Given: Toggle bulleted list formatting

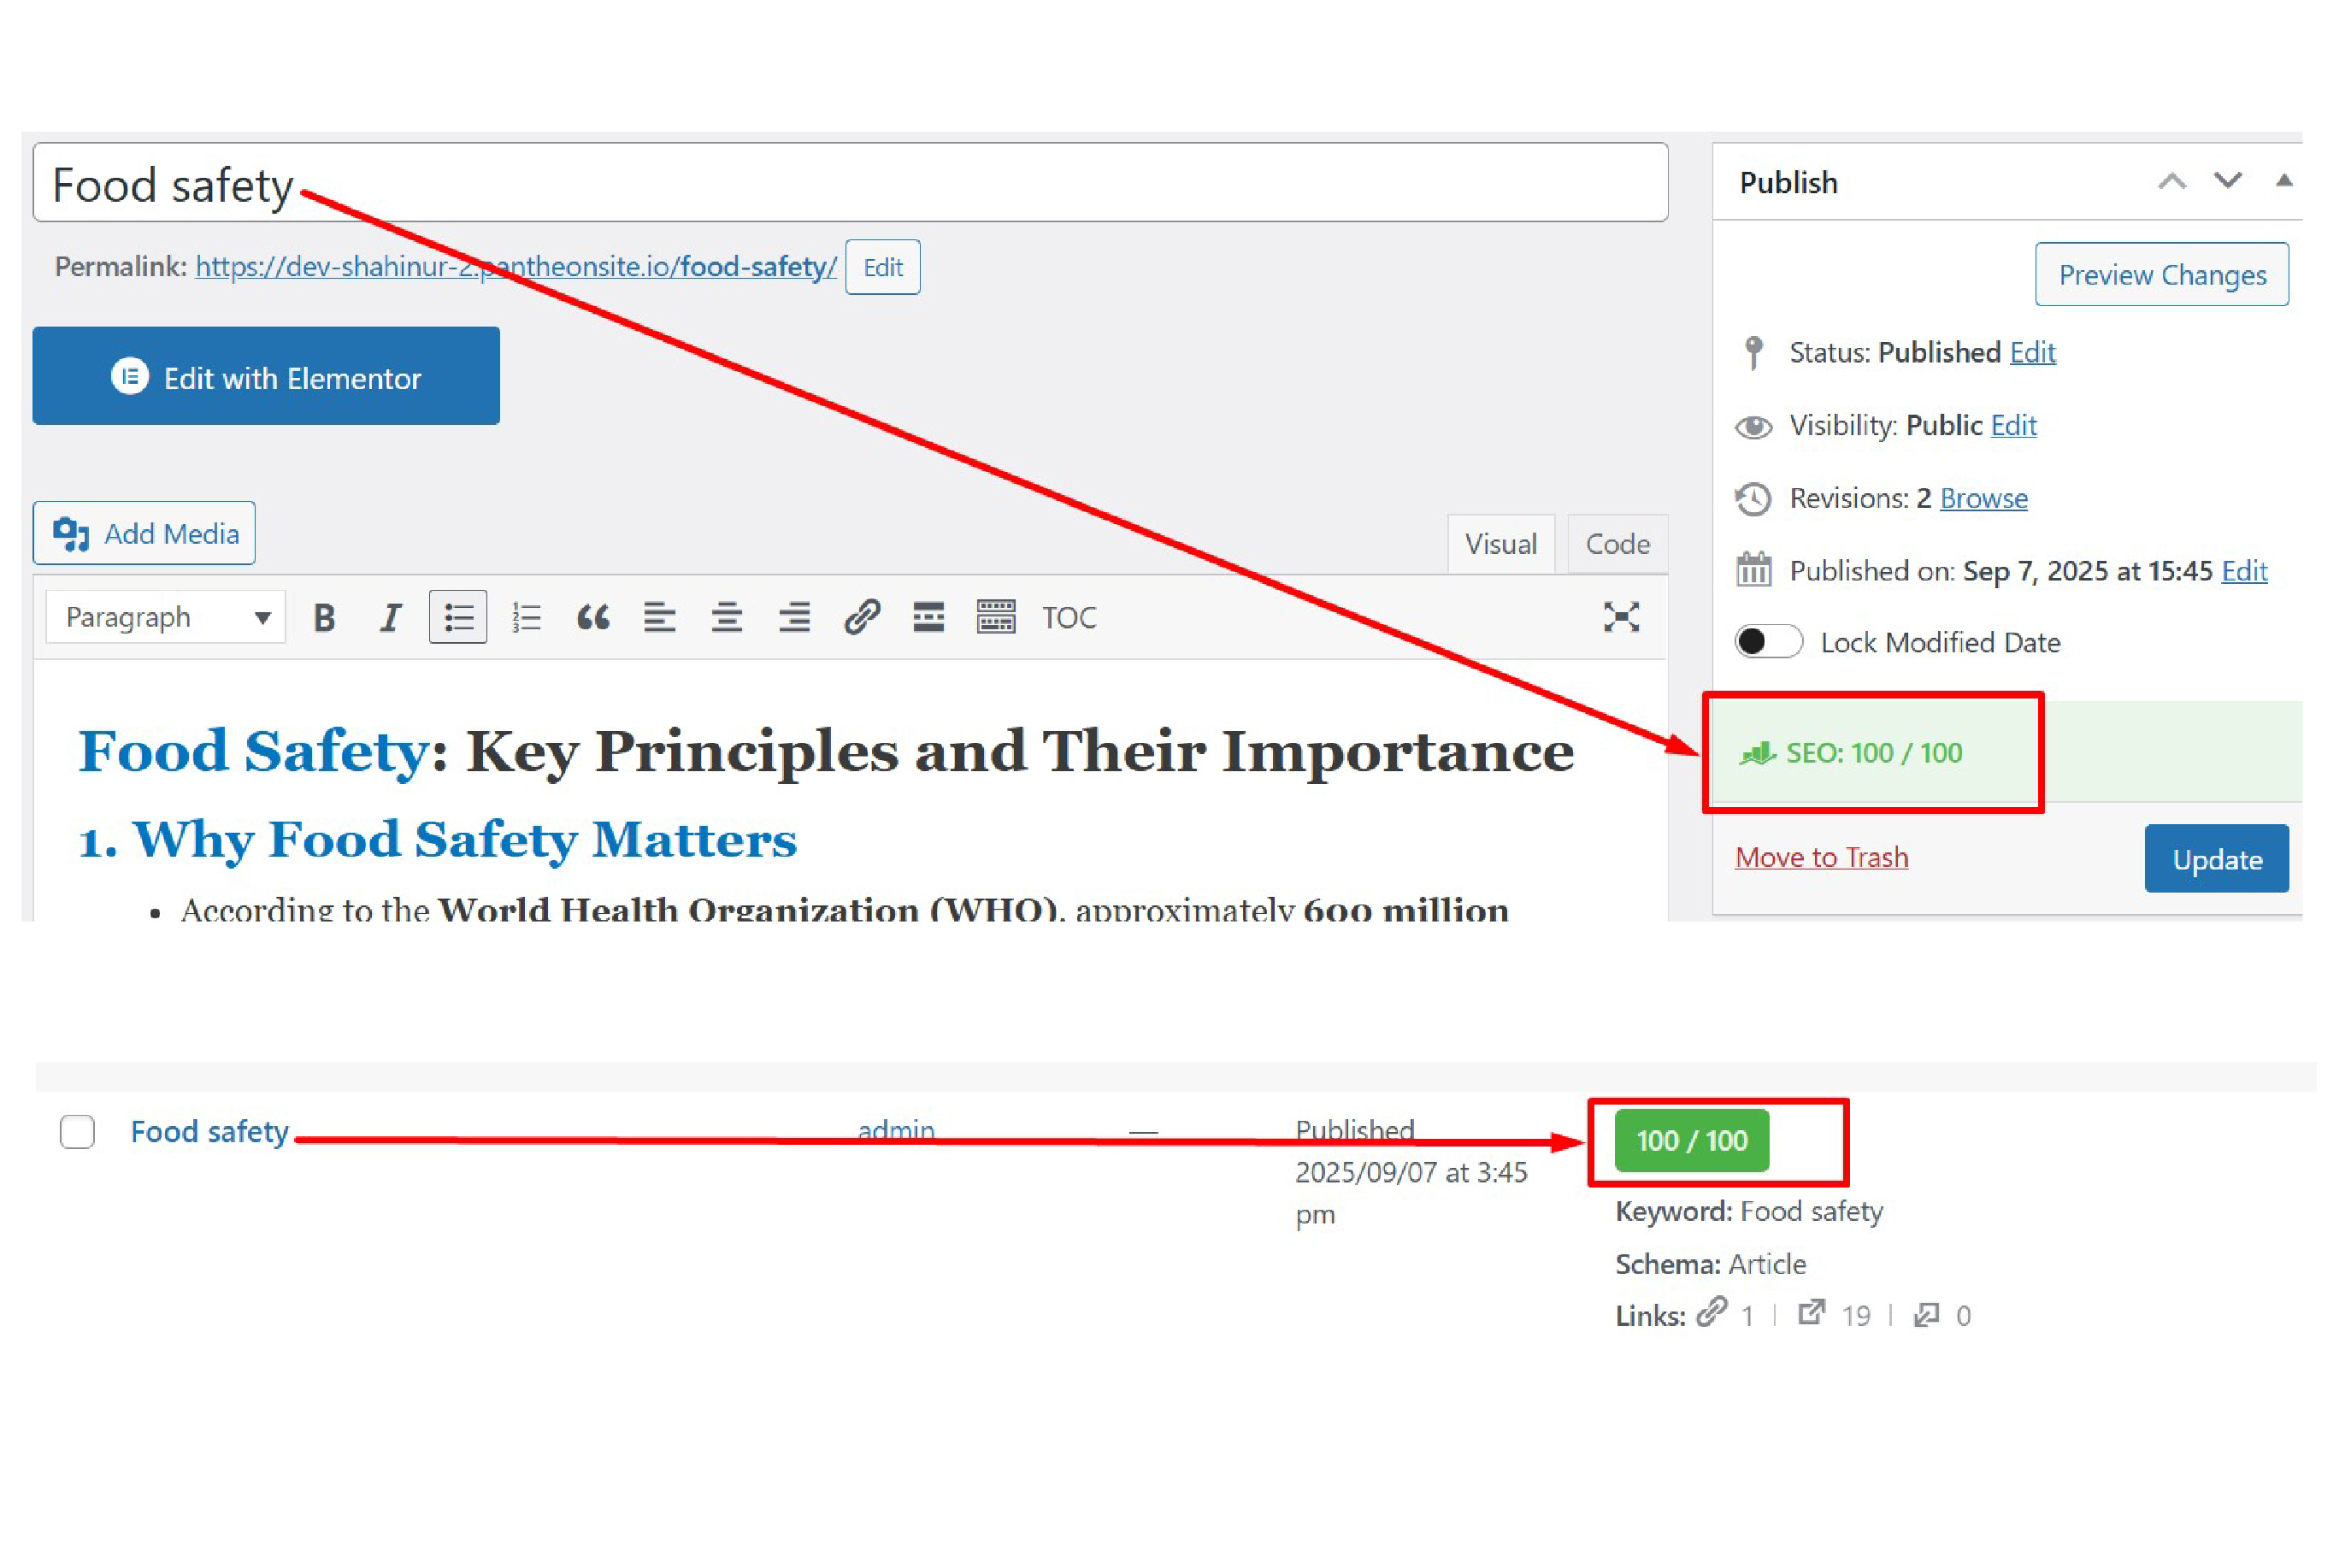Looking at the screenshot, I should pos(458,617).
